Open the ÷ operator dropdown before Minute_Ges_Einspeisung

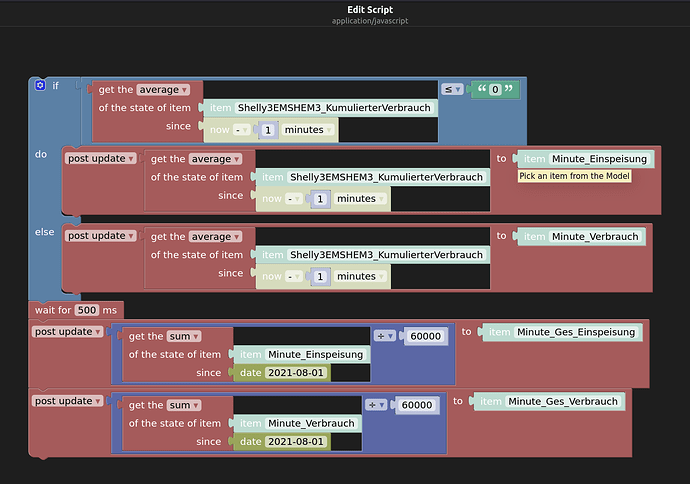(x=386, y=336)
